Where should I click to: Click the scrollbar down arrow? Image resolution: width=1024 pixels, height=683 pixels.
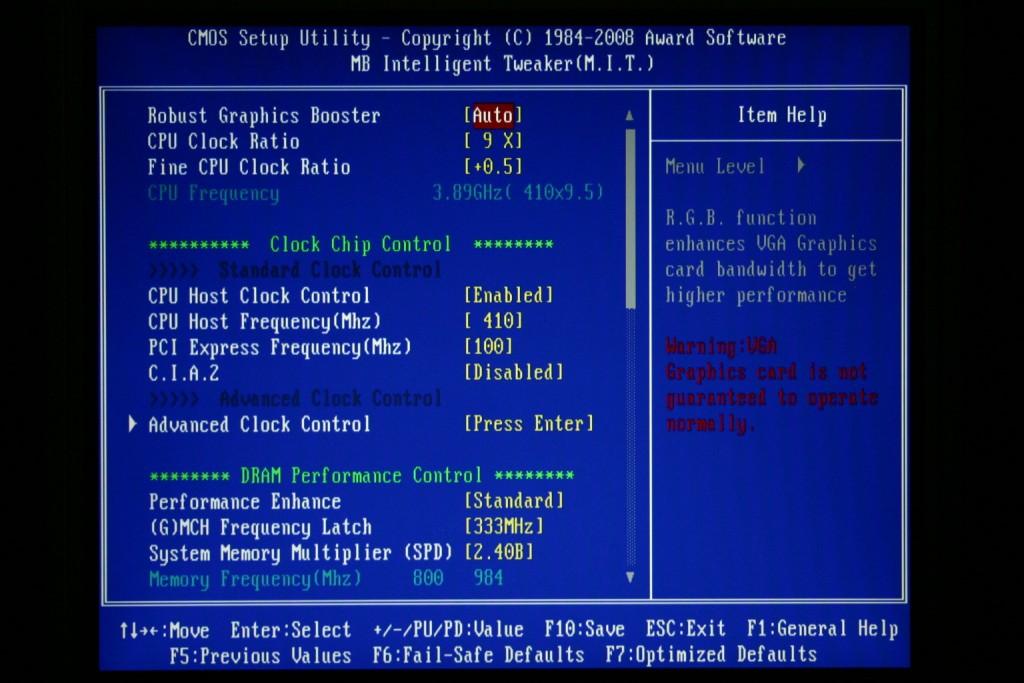click(630, 577)
